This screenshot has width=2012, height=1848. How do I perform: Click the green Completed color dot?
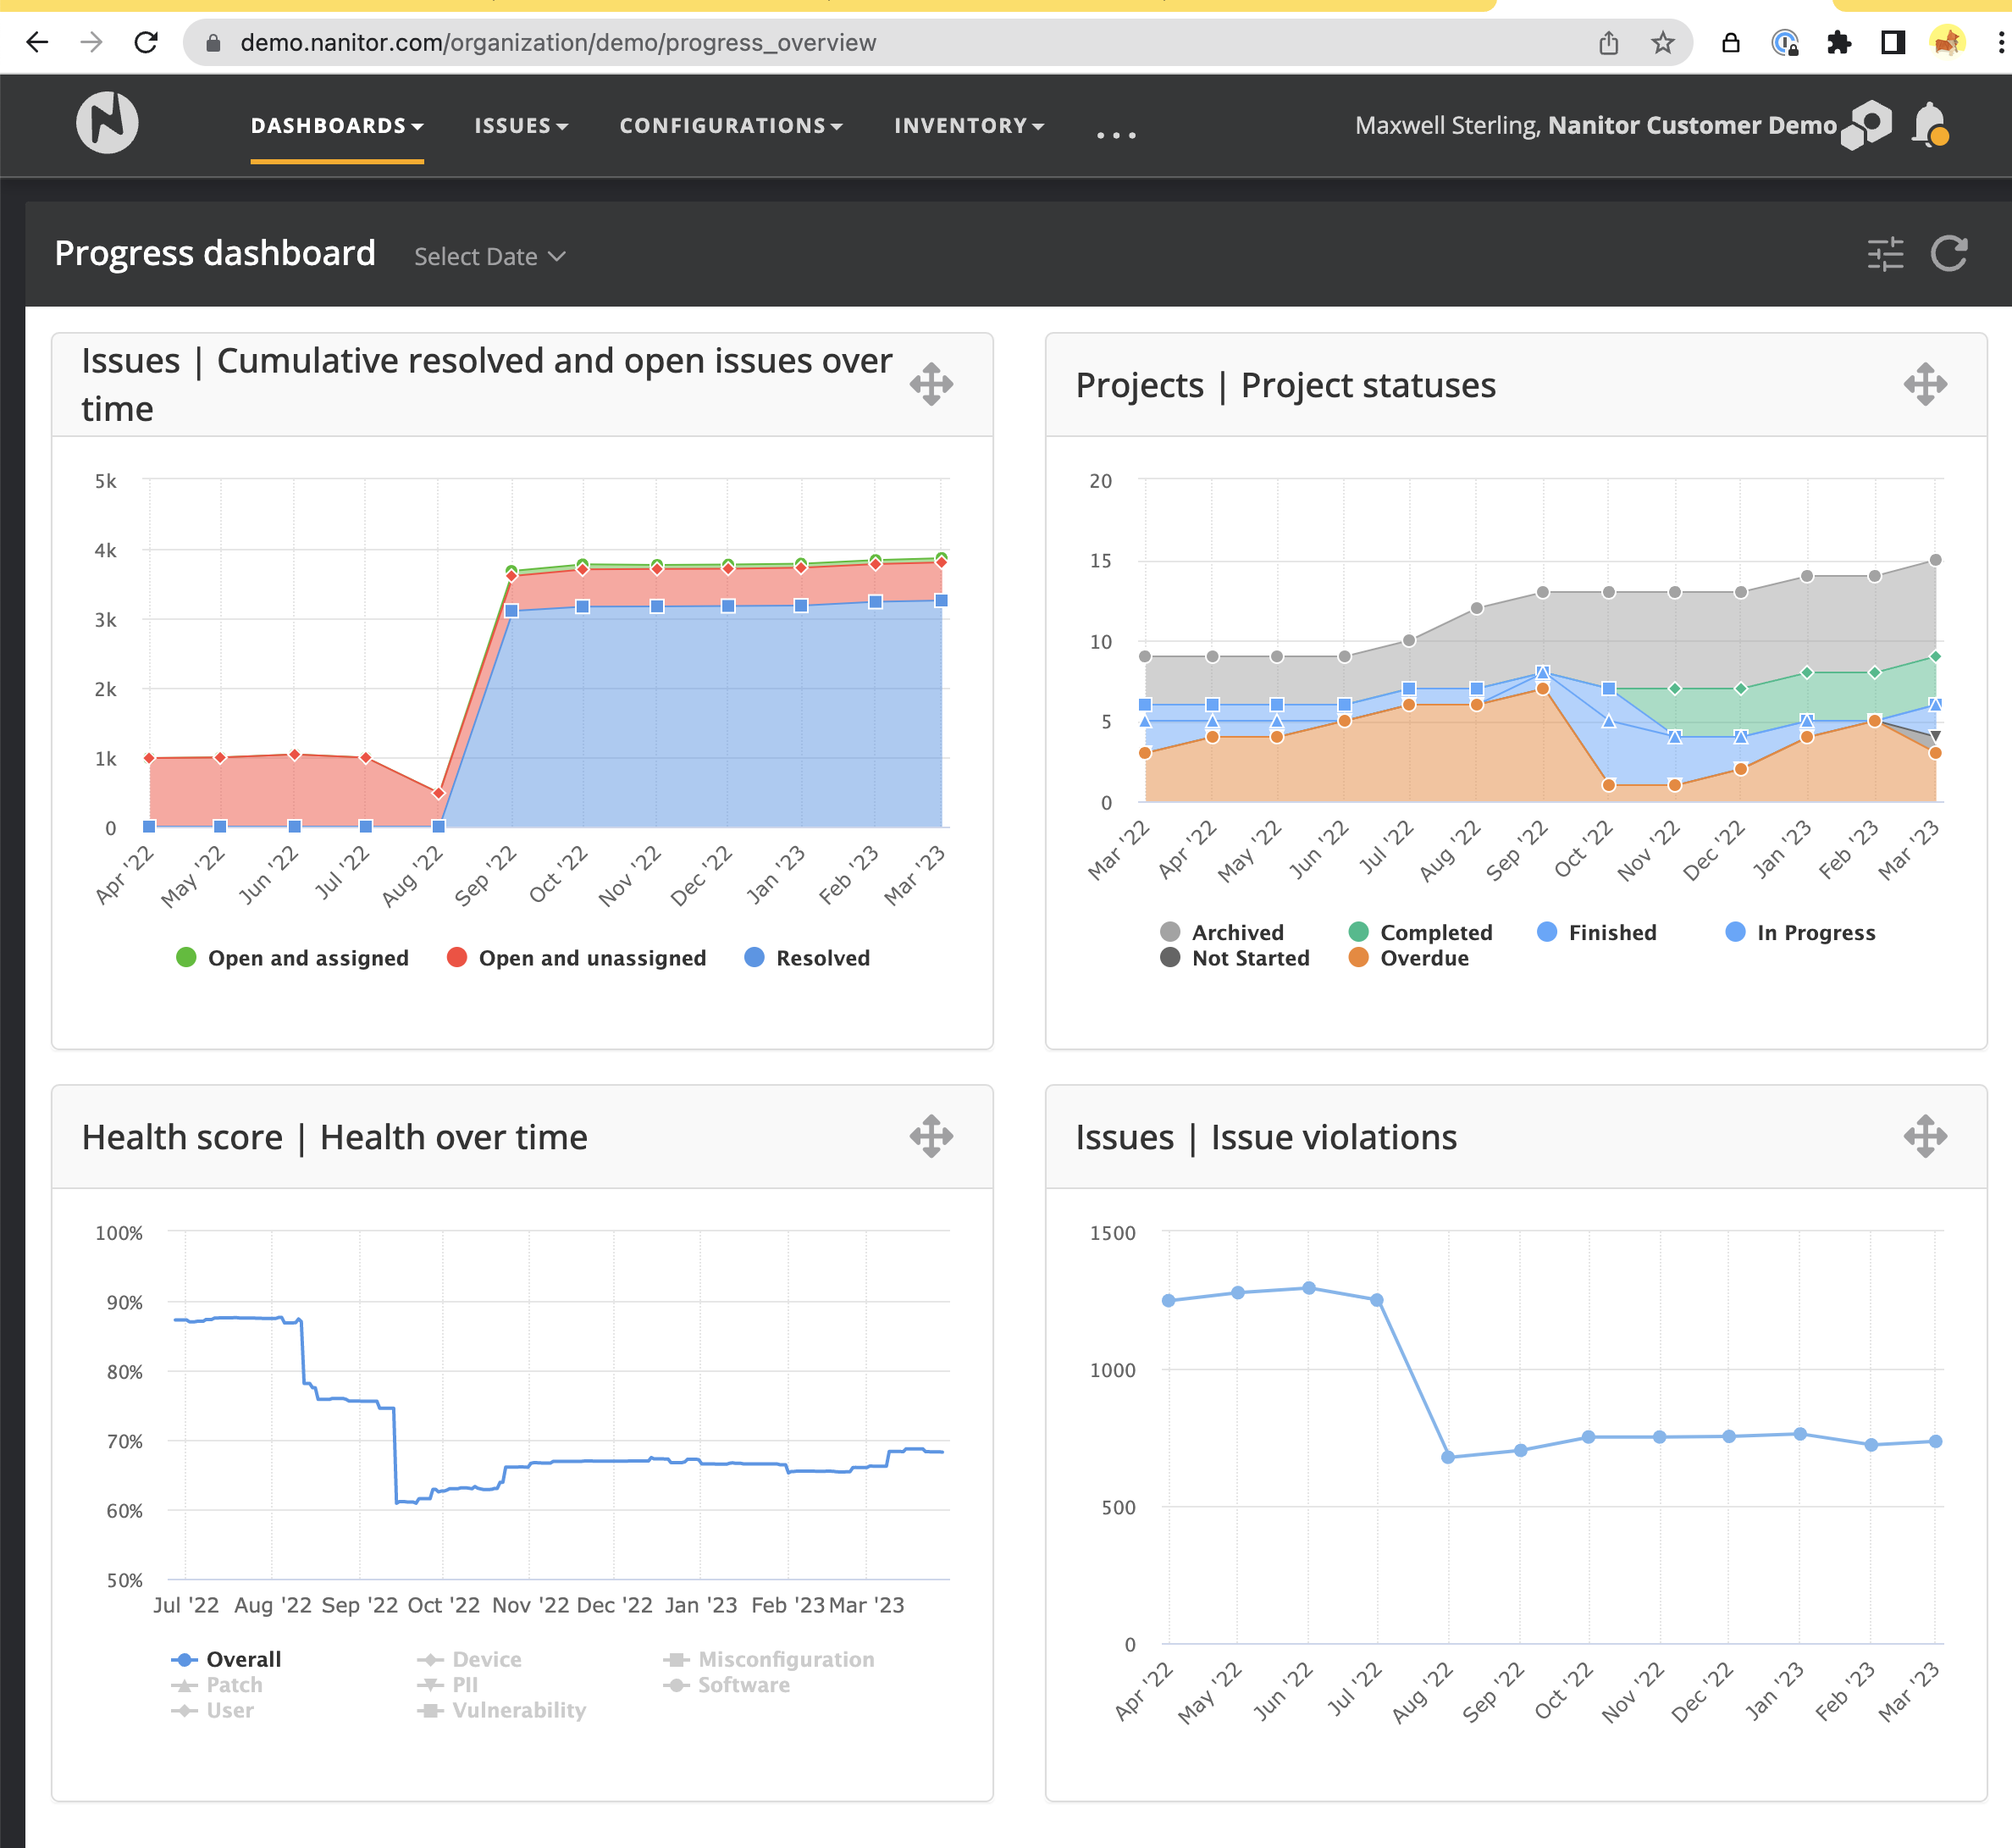(1357, 931)
